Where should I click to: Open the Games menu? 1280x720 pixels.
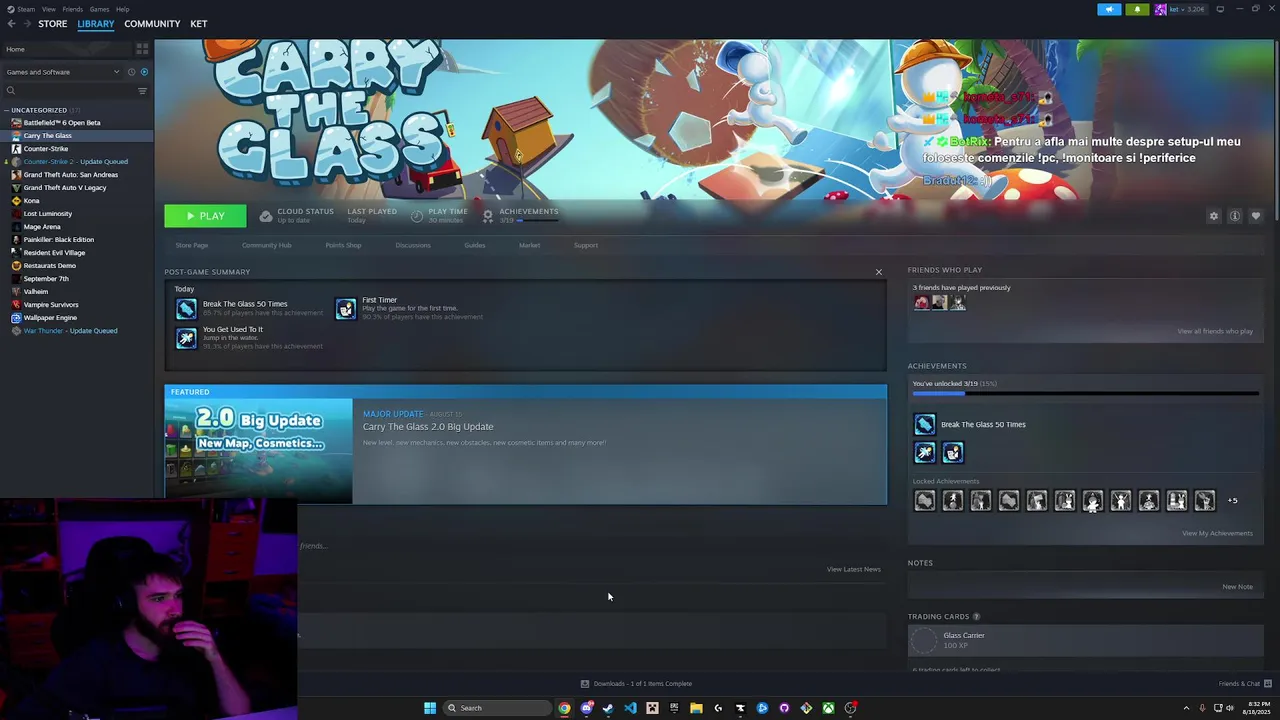tap(99, 9)
